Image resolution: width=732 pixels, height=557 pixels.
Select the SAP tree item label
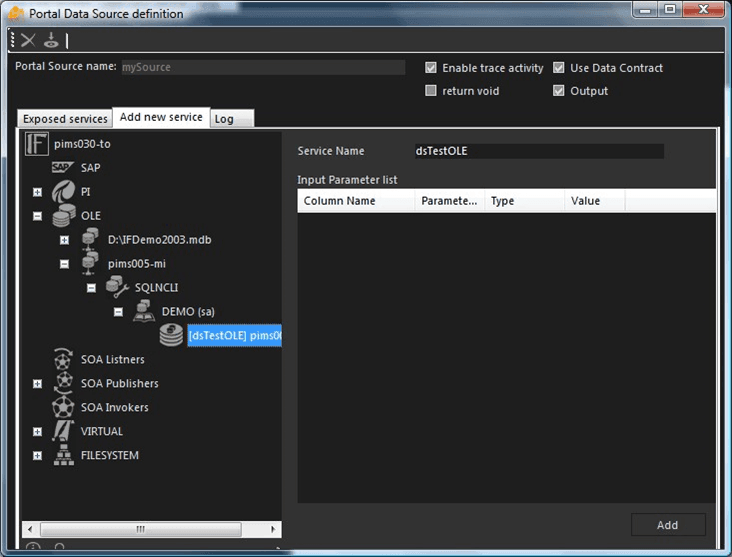click(x=91, y=168)
